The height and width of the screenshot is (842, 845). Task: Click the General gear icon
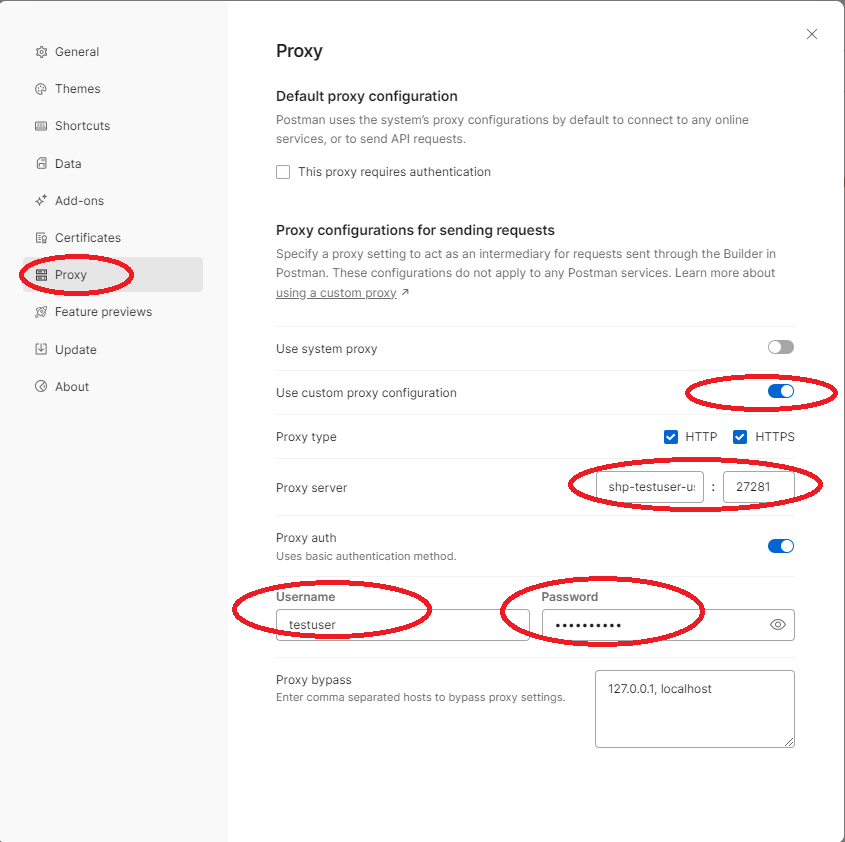pos(41,52)
